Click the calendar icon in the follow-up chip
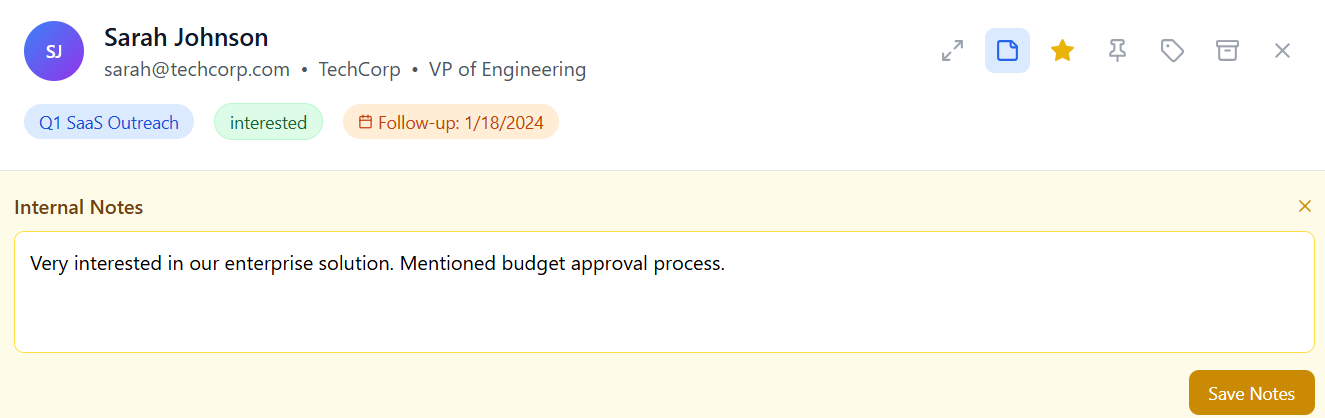This screenshot has height=418, width=1325. (365, 122)
